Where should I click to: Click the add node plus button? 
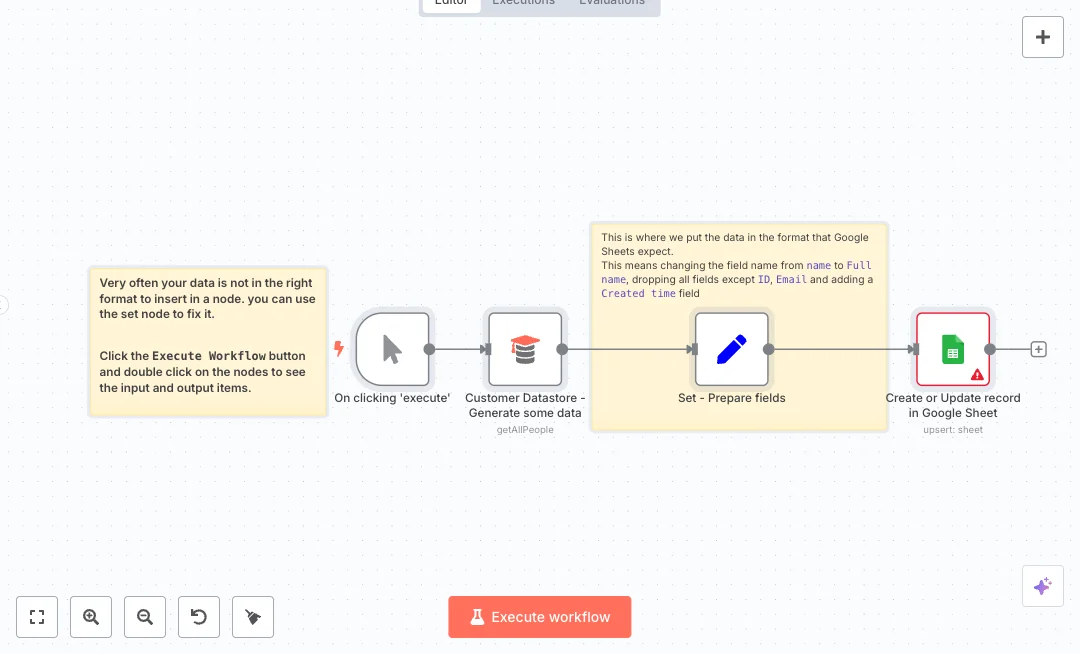coord(1043,37)
